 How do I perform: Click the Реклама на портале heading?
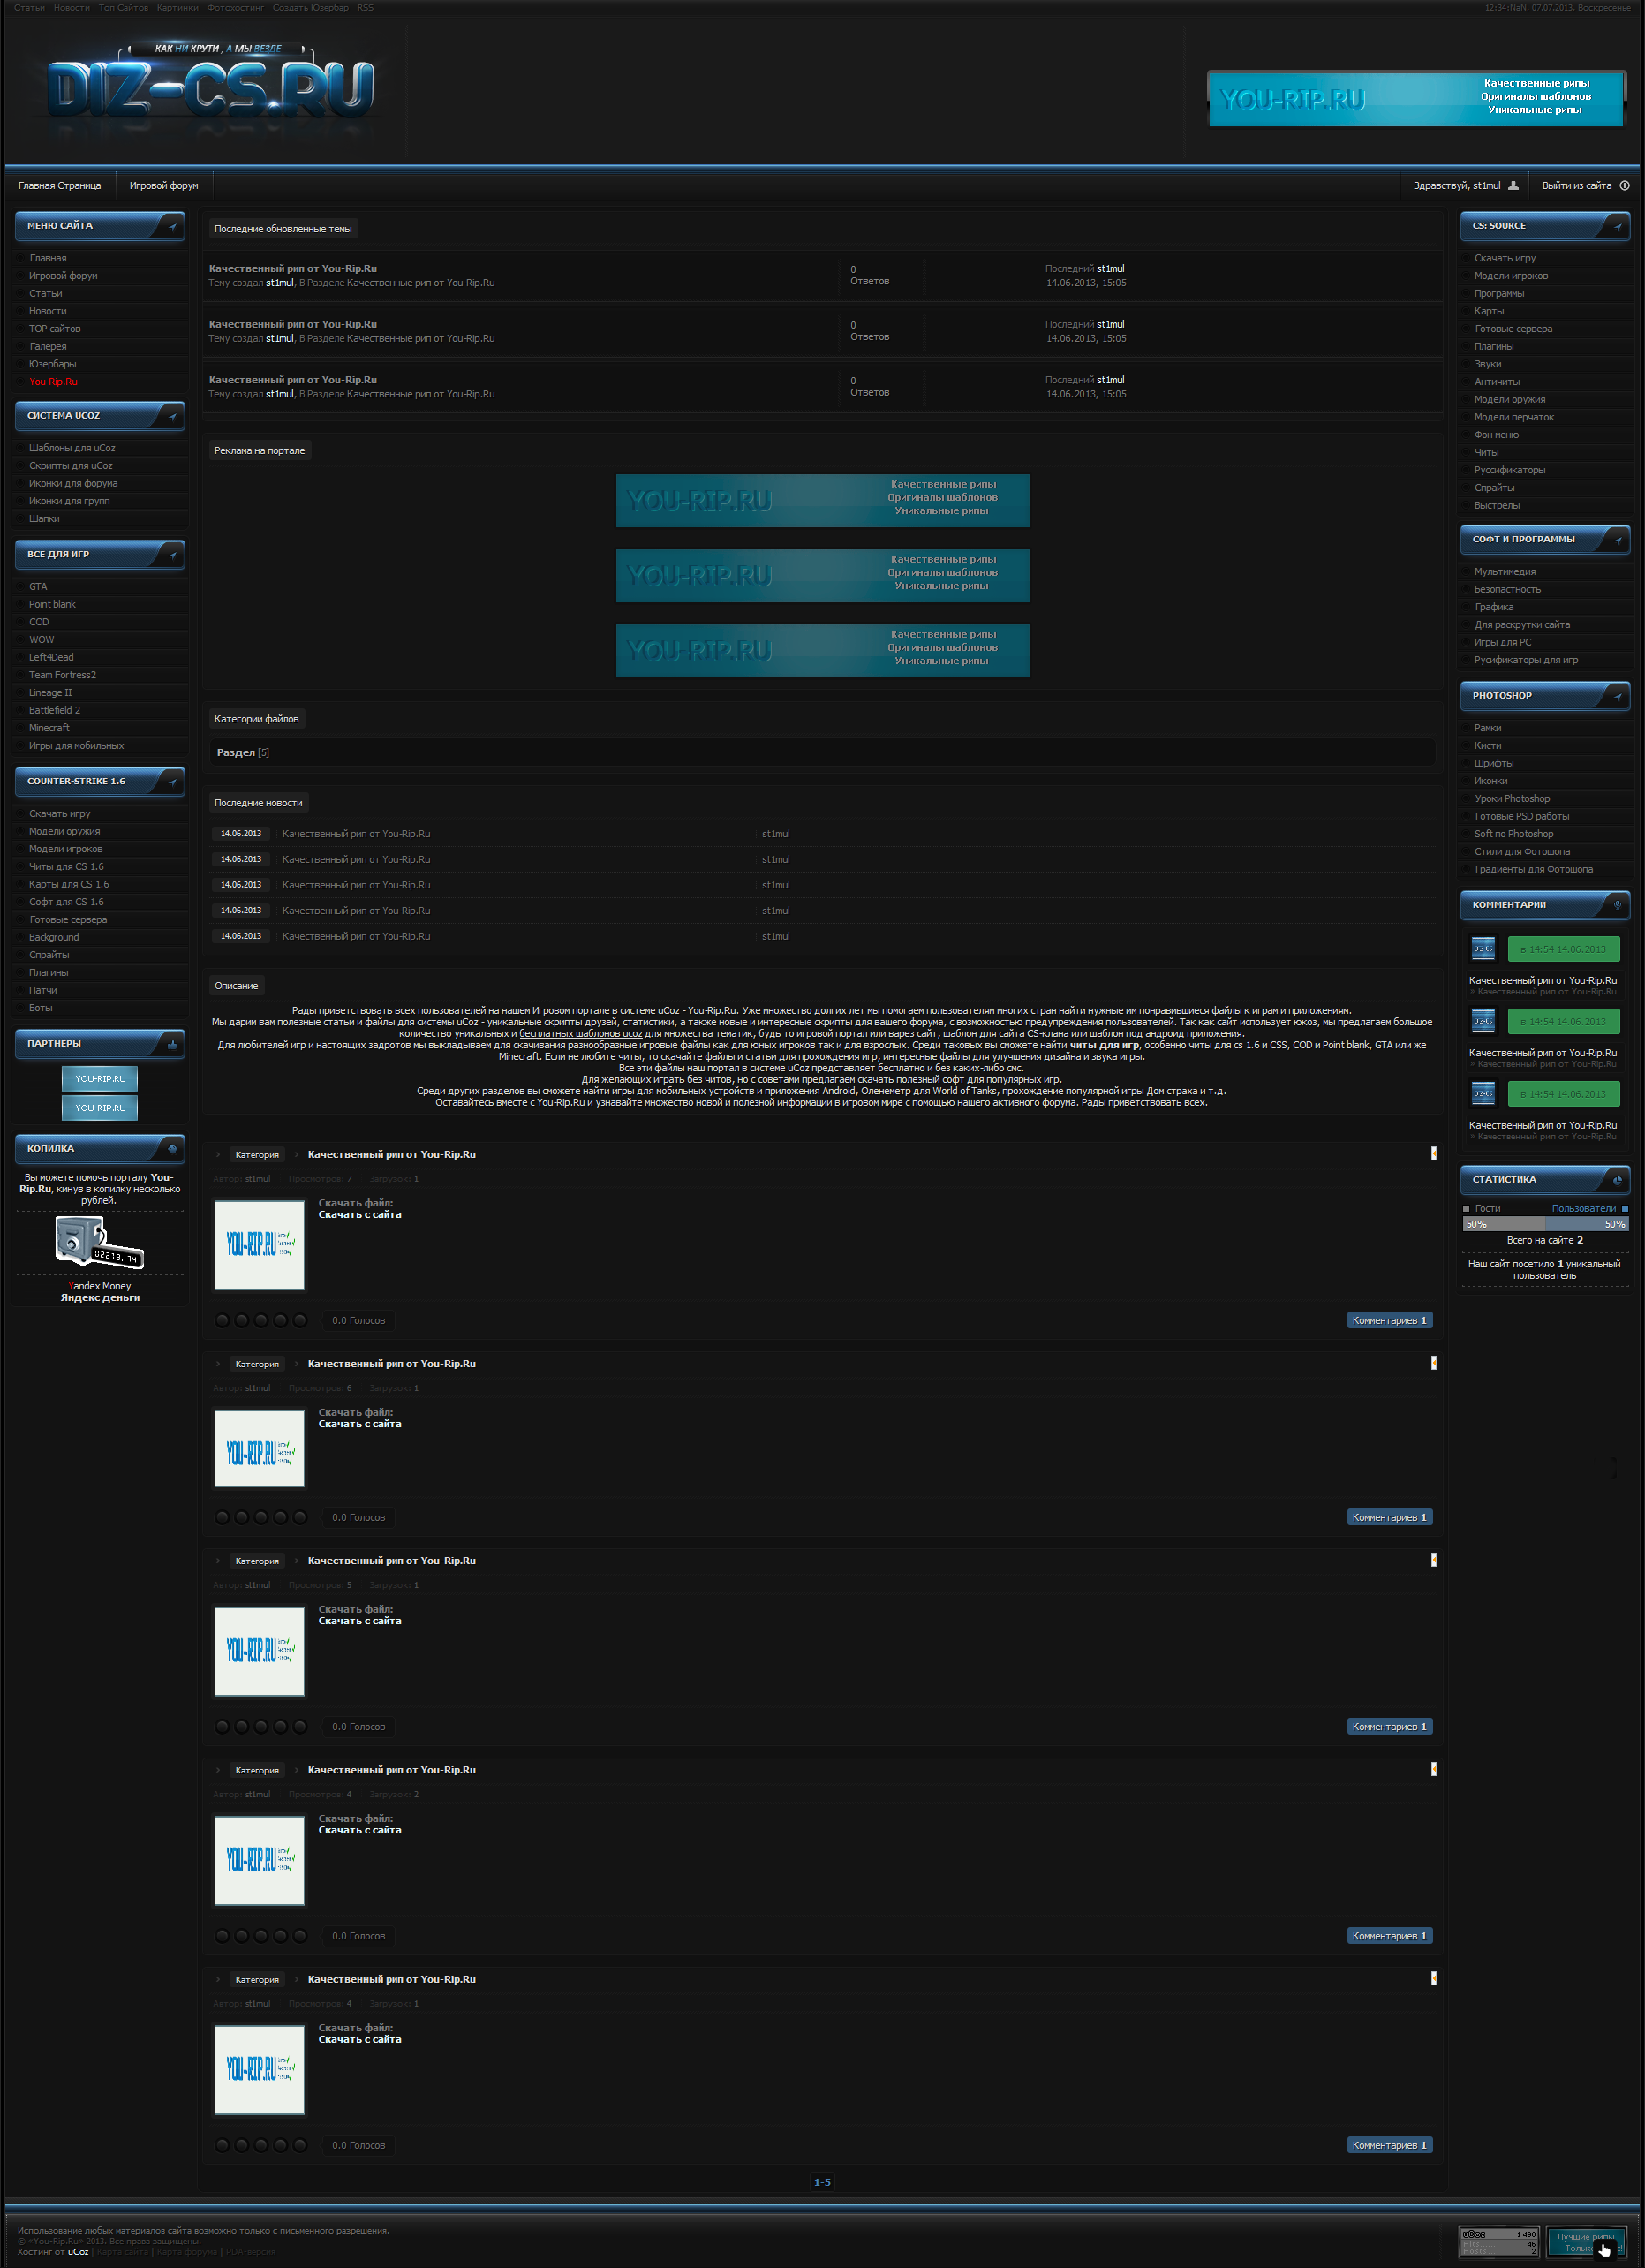(260, 451)
